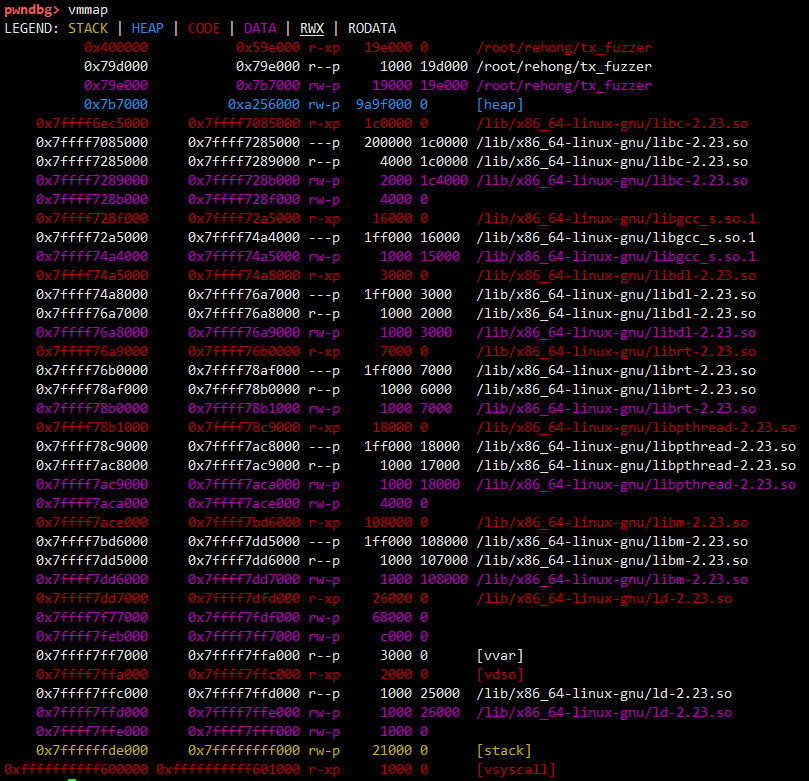
Task: Click offset value 25000
Action: [440, 694]
